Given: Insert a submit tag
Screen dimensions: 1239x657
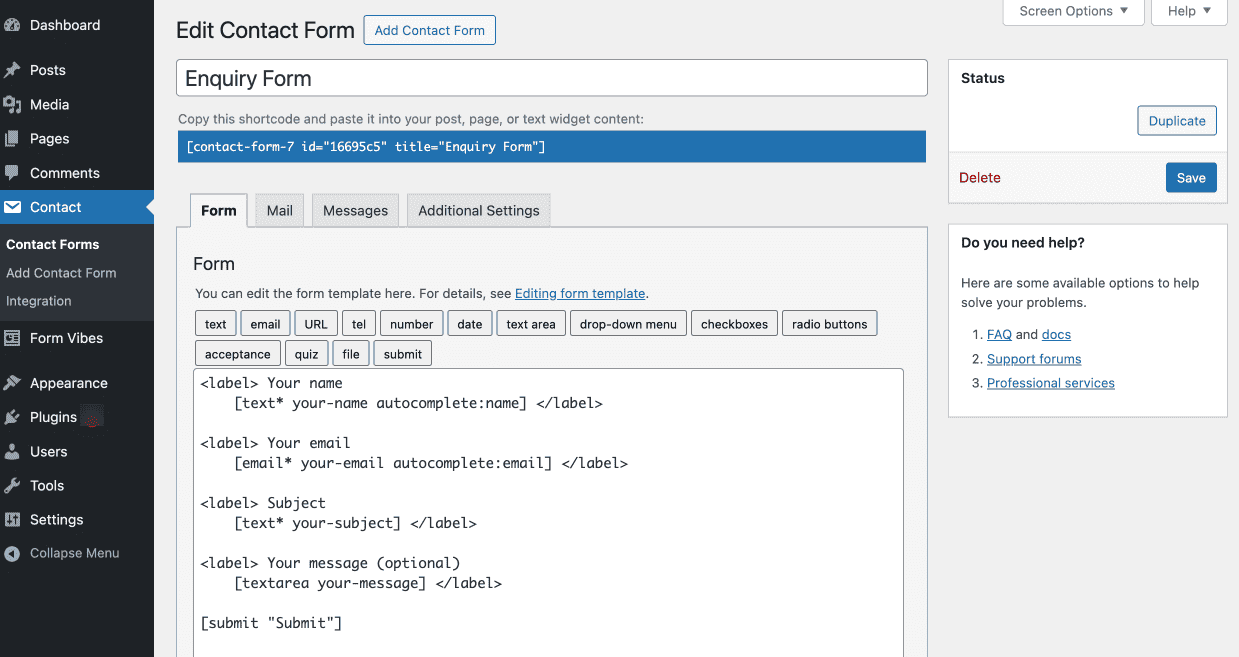Looking at the screenshot, I should tap(403, 354).
